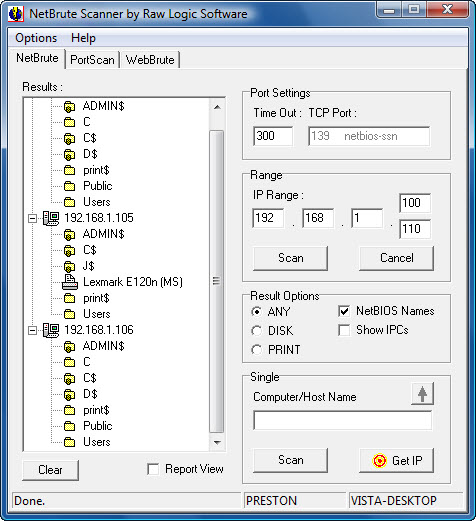
Task: Click the NetBrute app icon in title bar
Action: [15, 14]
